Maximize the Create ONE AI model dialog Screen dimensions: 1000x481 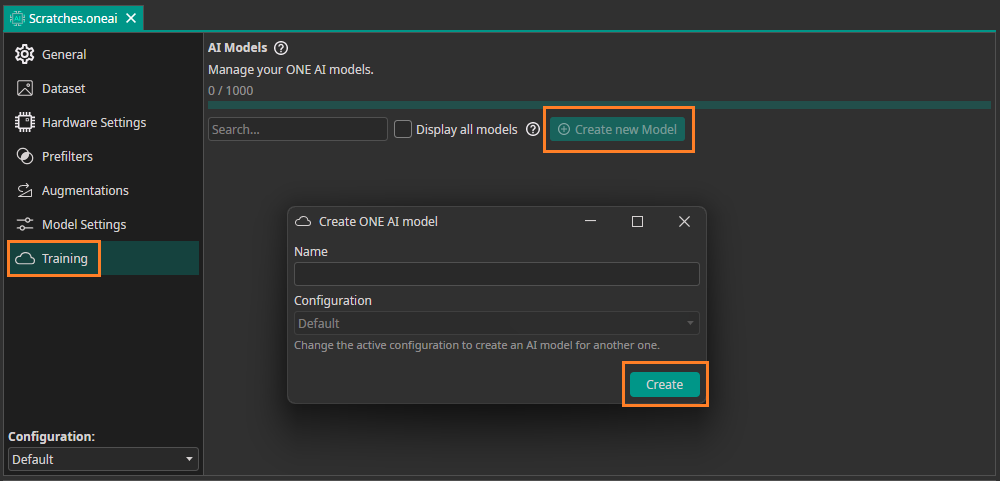point(637,221)
